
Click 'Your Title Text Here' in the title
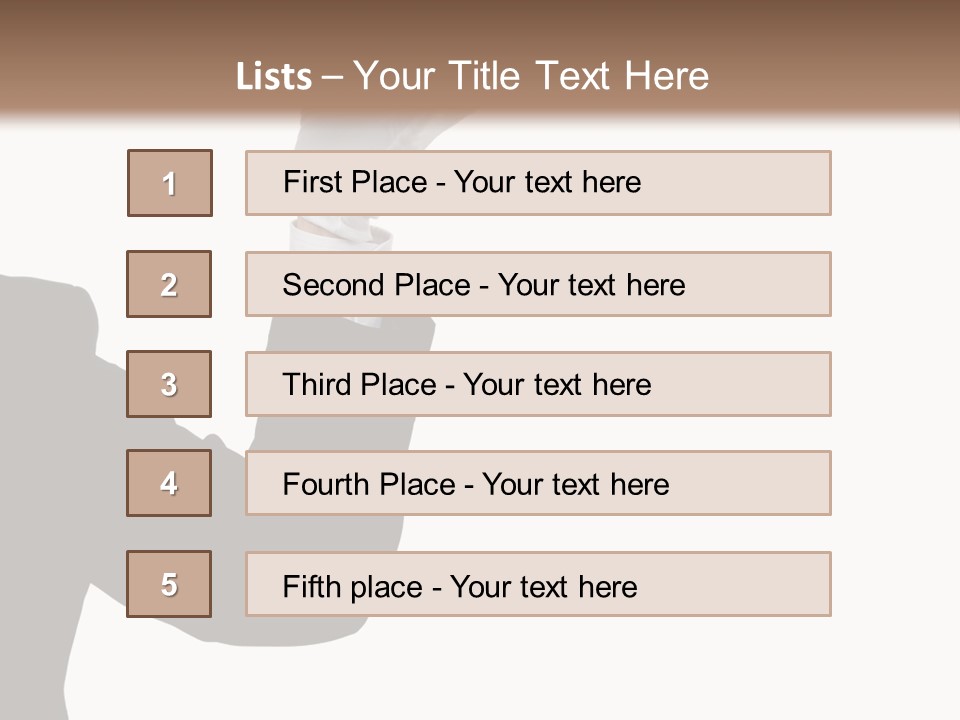[531, 76]
